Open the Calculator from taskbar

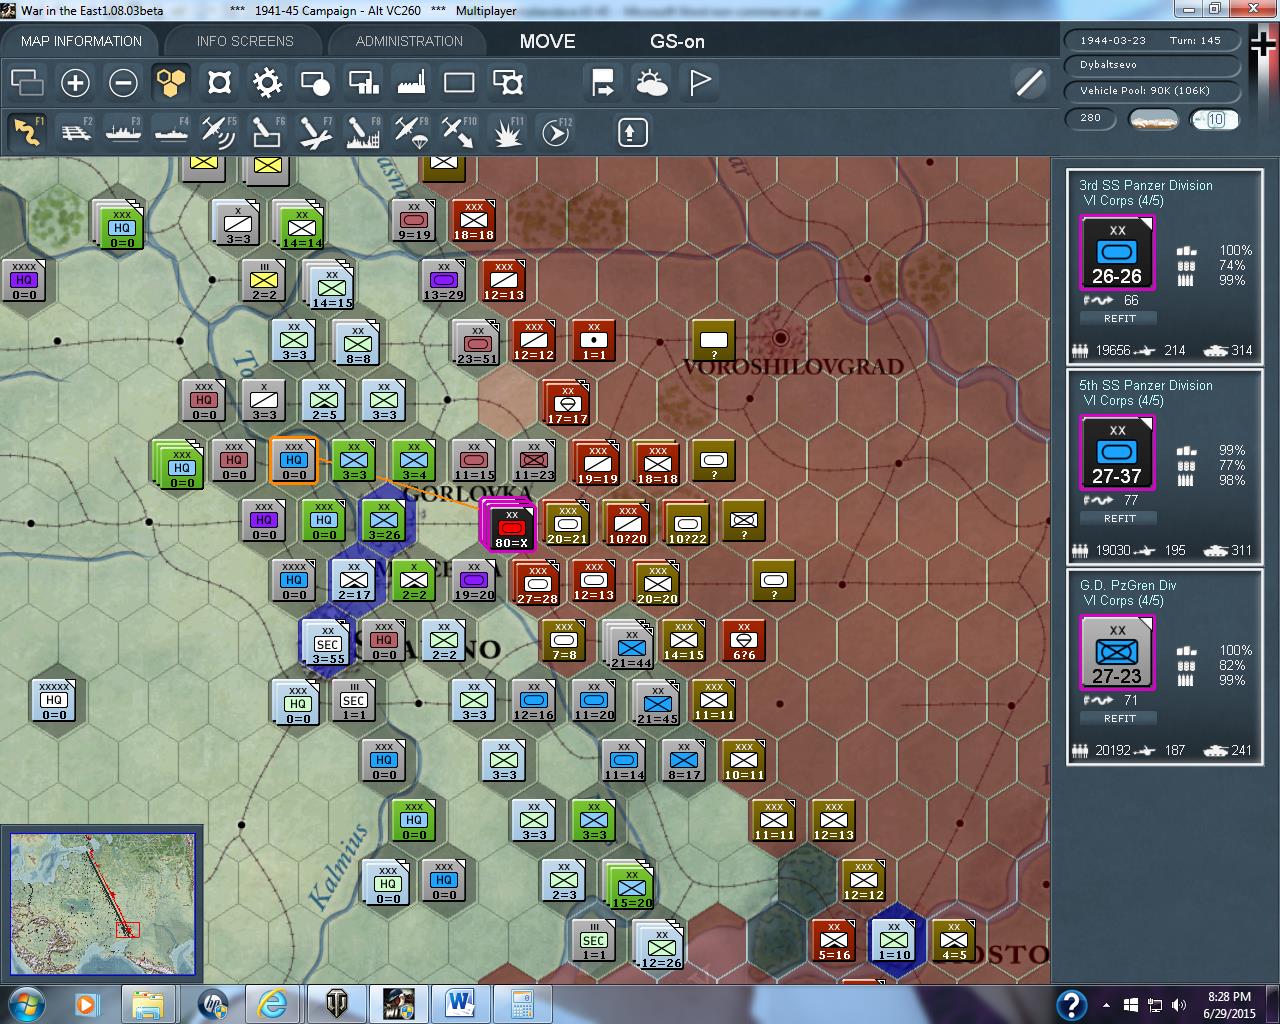[522, 1003]
